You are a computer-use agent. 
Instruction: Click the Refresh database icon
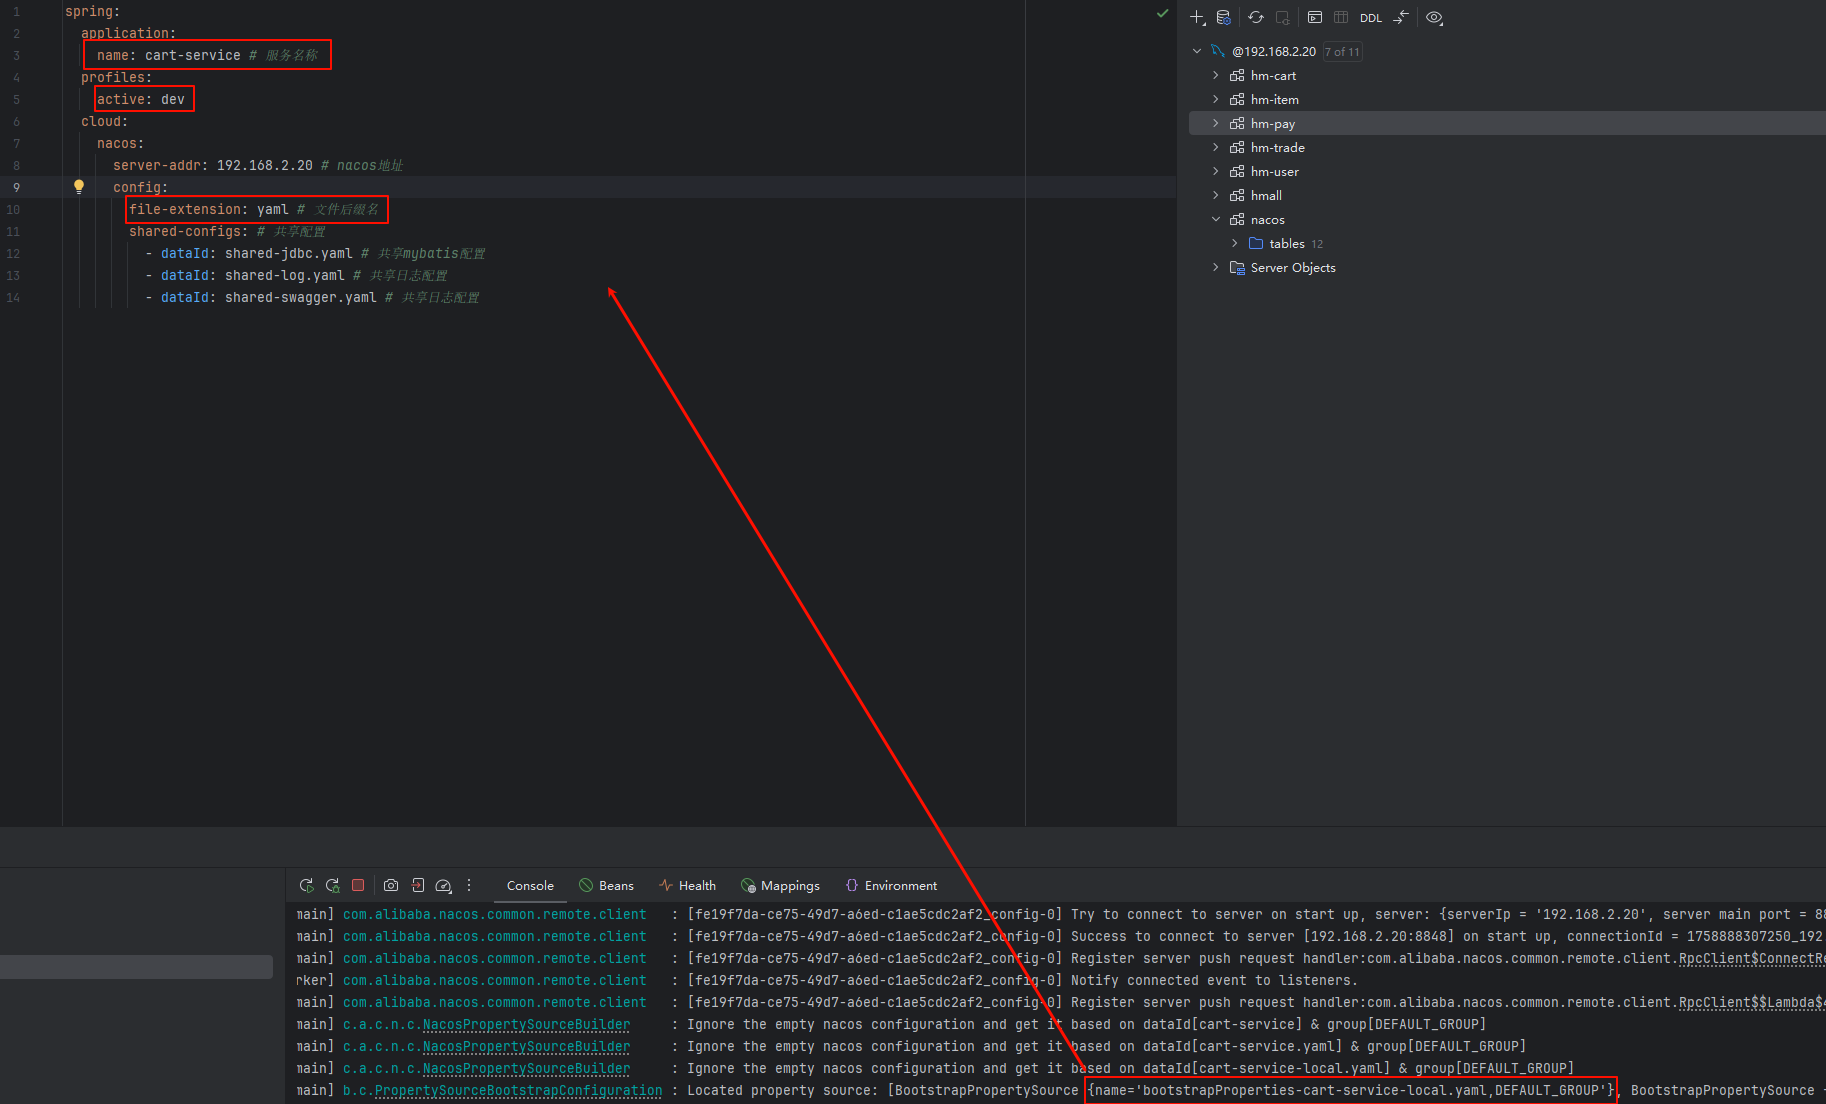pyautogui.click(x=1256, y=17)
